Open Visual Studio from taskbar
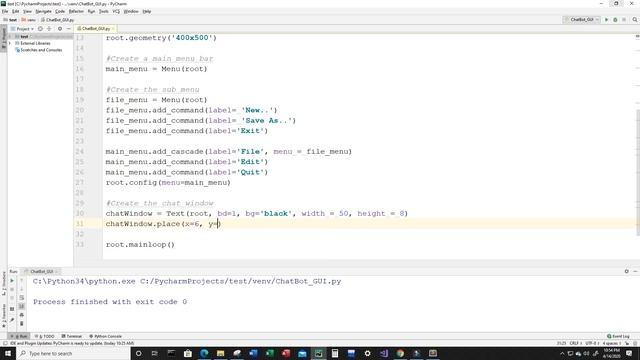This screenshot has width=640, height=360. (x=384, y=353)
